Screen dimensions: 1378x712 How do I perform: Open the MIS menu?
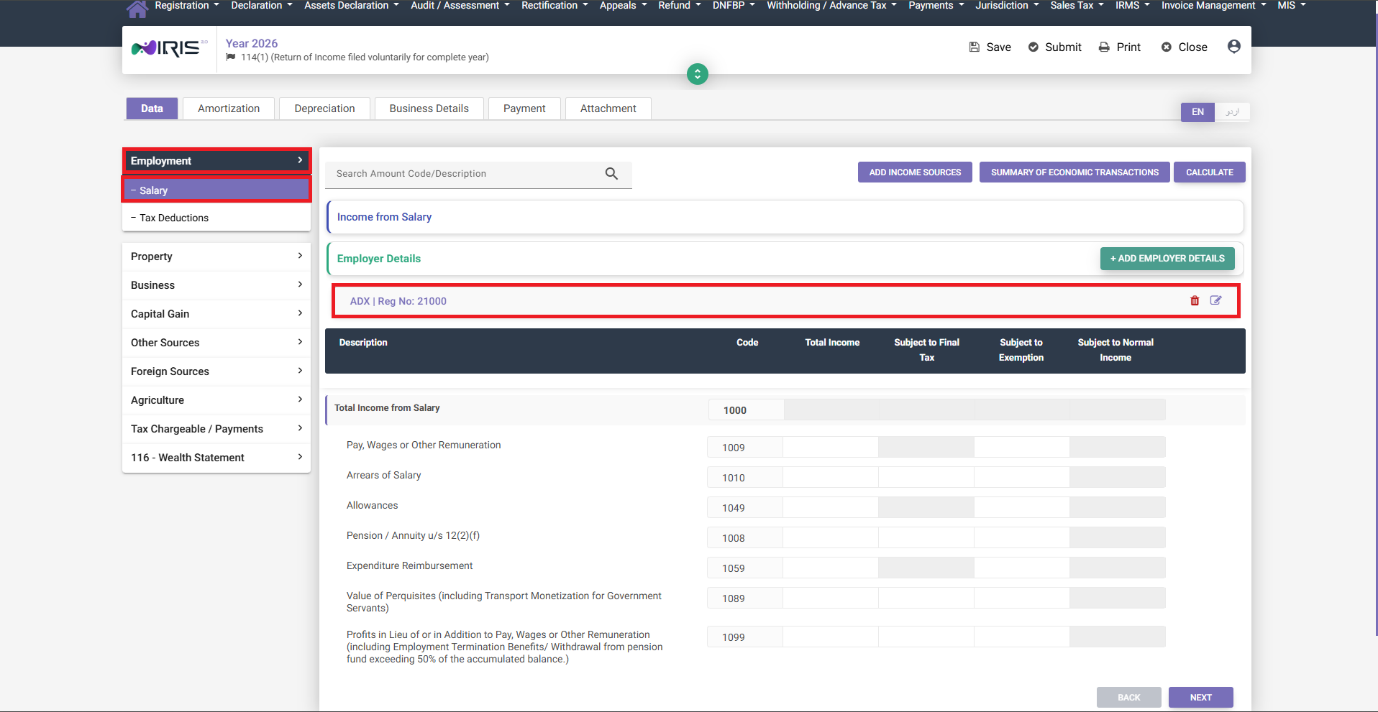[x=1291, y=6]
